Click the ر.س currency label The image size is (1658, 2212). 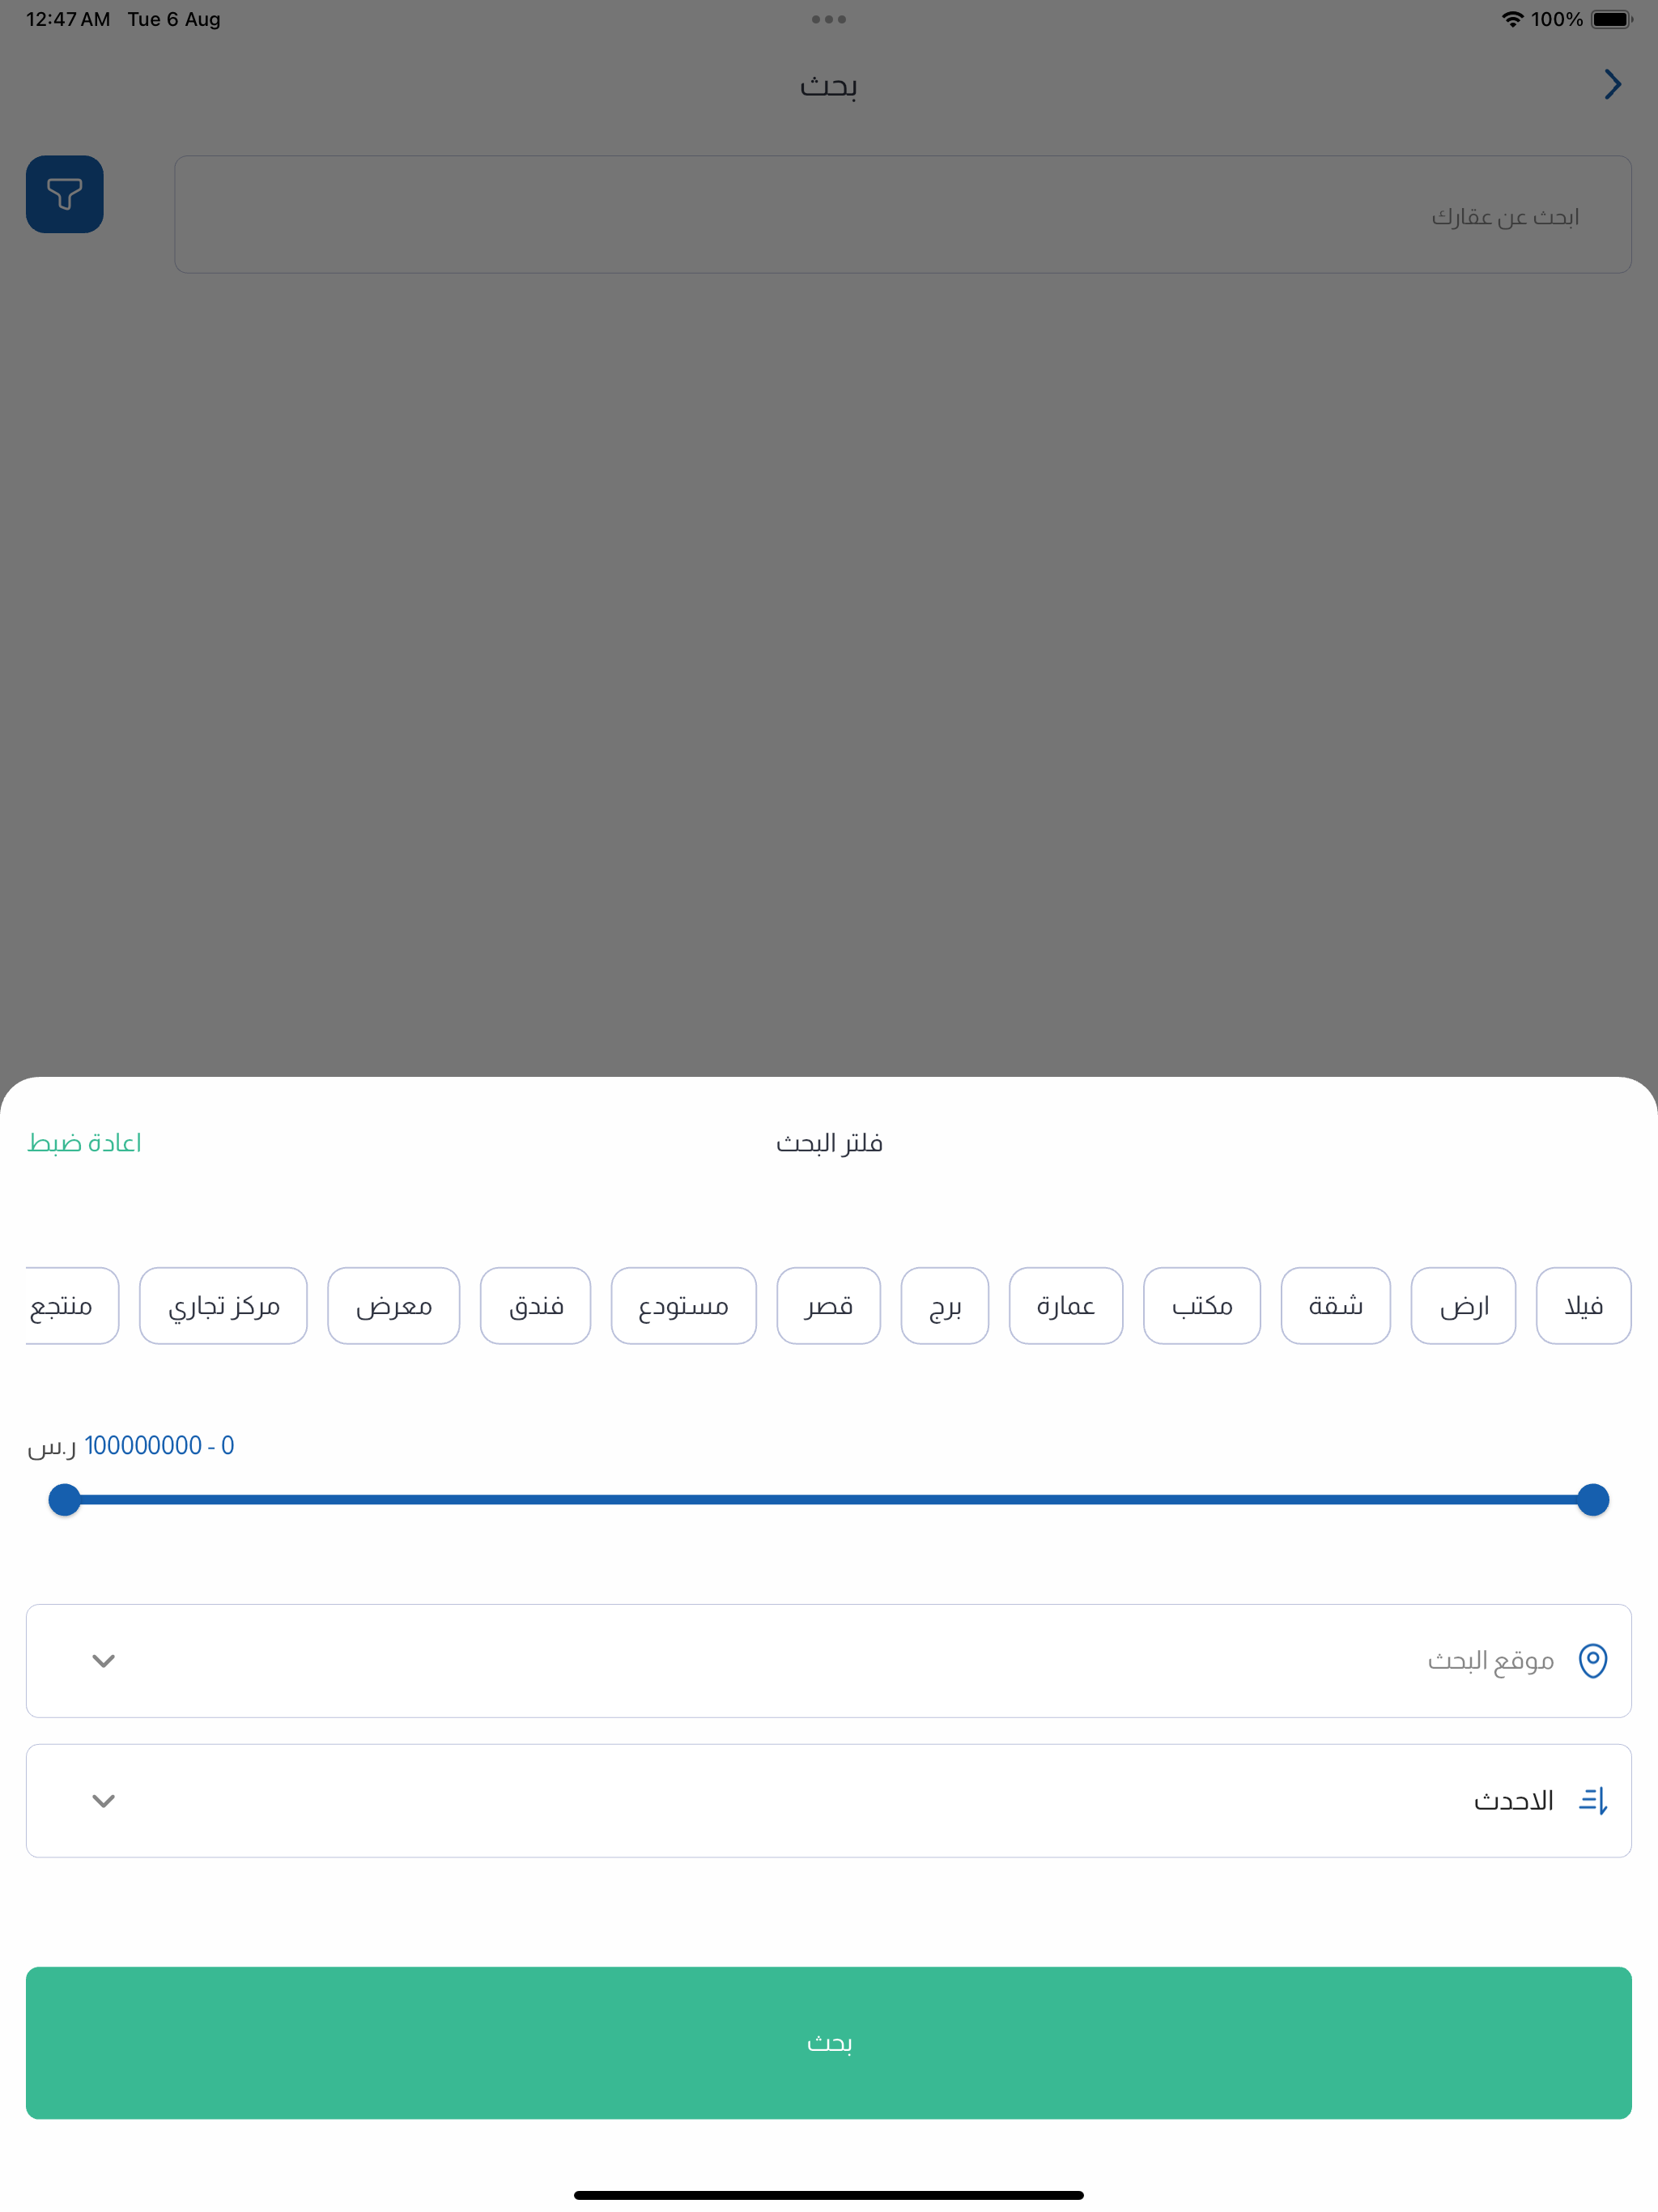52,1447
